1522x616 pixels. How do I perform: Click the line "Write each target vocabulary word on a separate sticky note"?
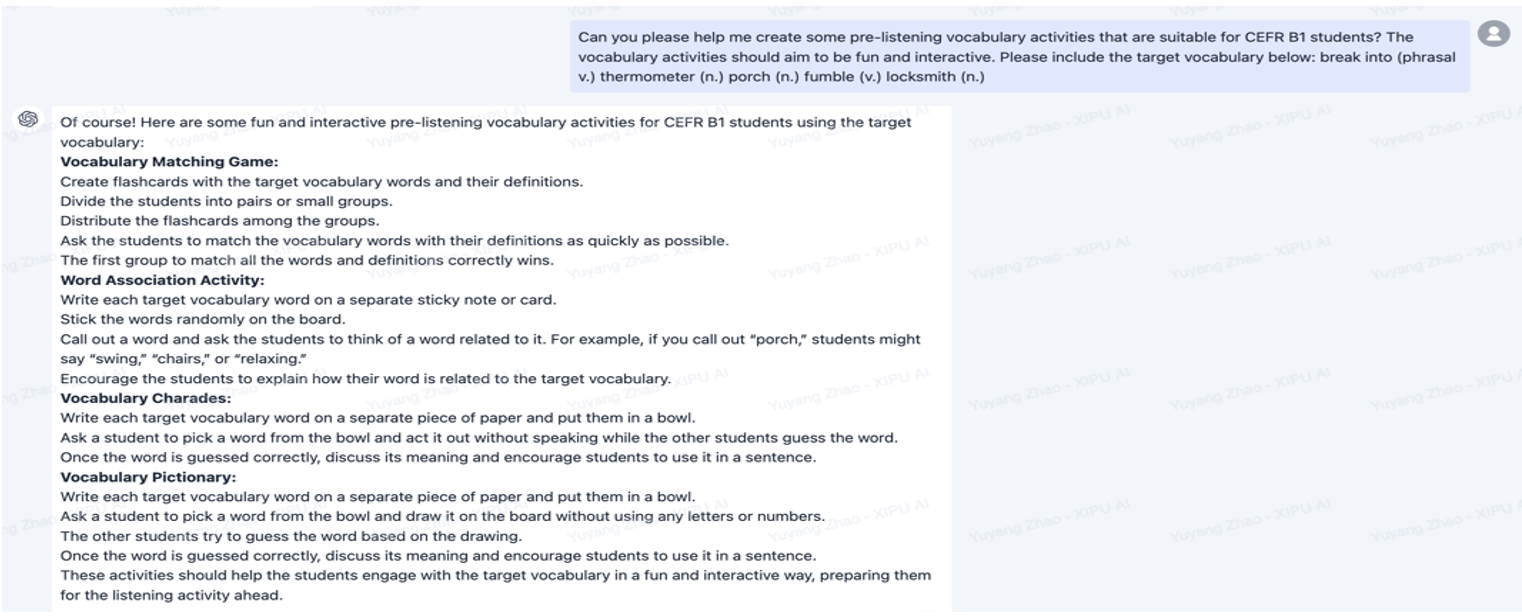tap(308, 300)
